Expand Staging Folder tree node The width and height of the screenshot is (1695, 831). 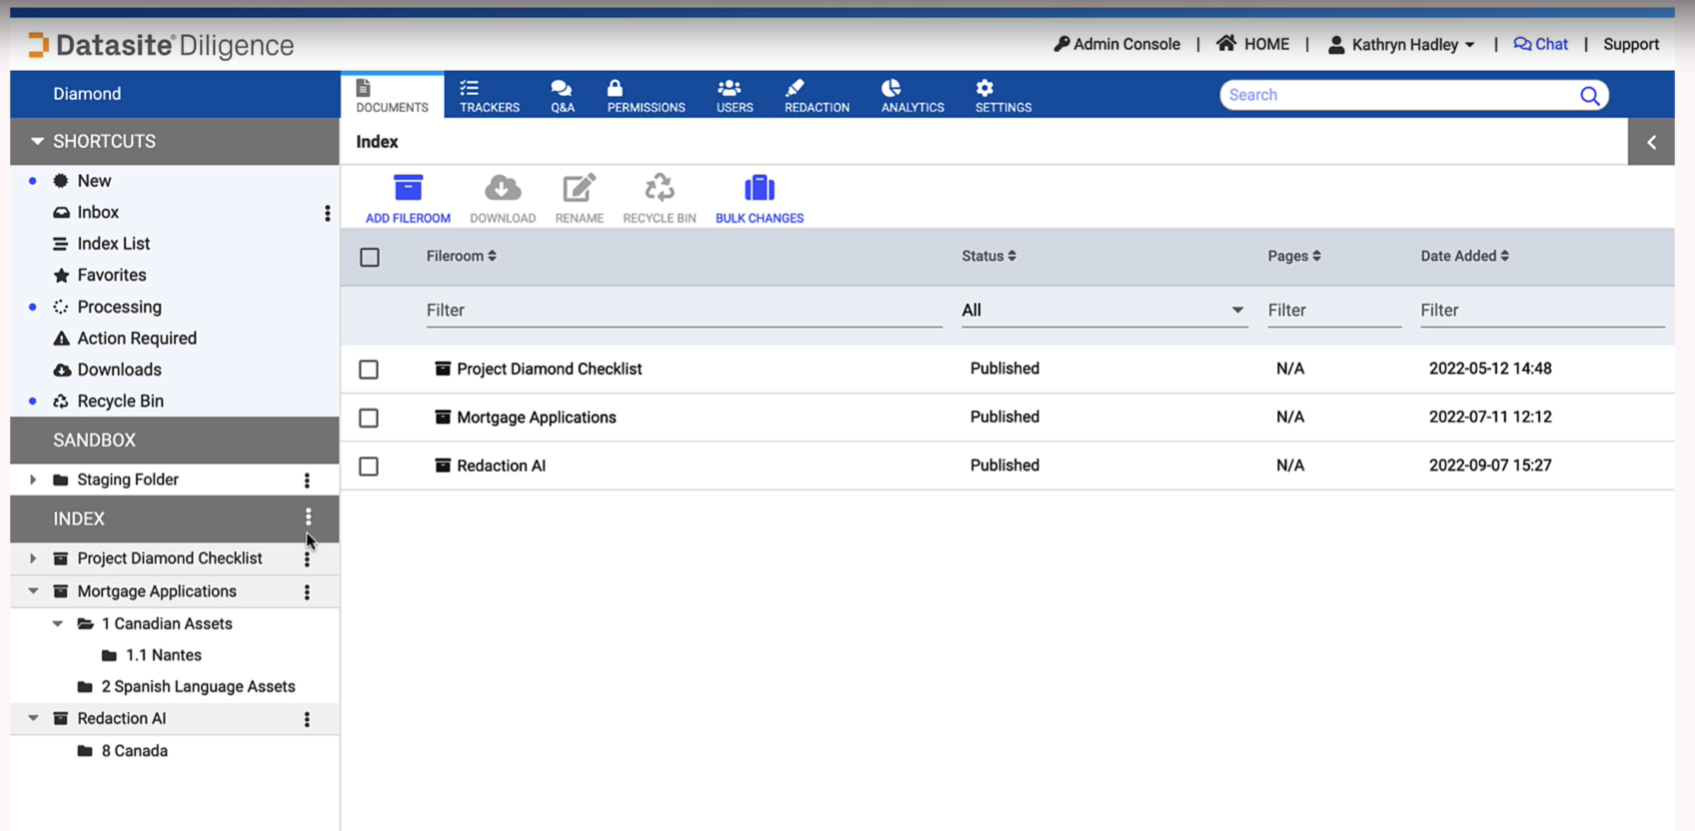33,480
